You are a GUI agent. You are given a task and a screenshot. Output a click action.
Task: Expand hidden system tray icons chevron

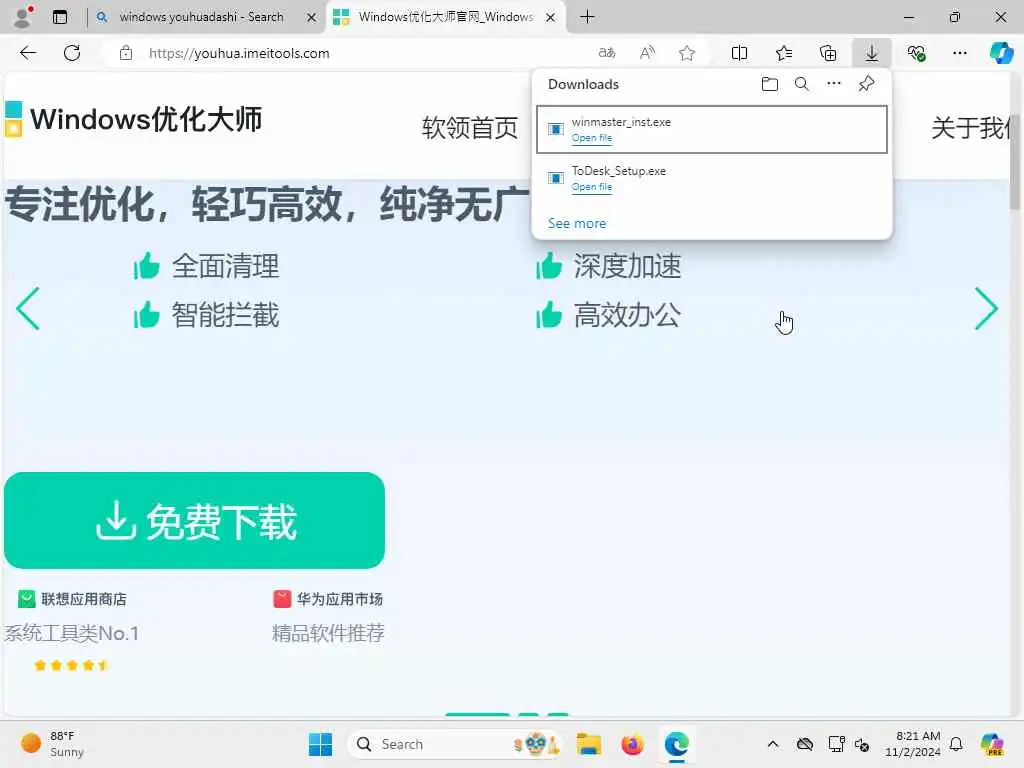coord(773,744)
